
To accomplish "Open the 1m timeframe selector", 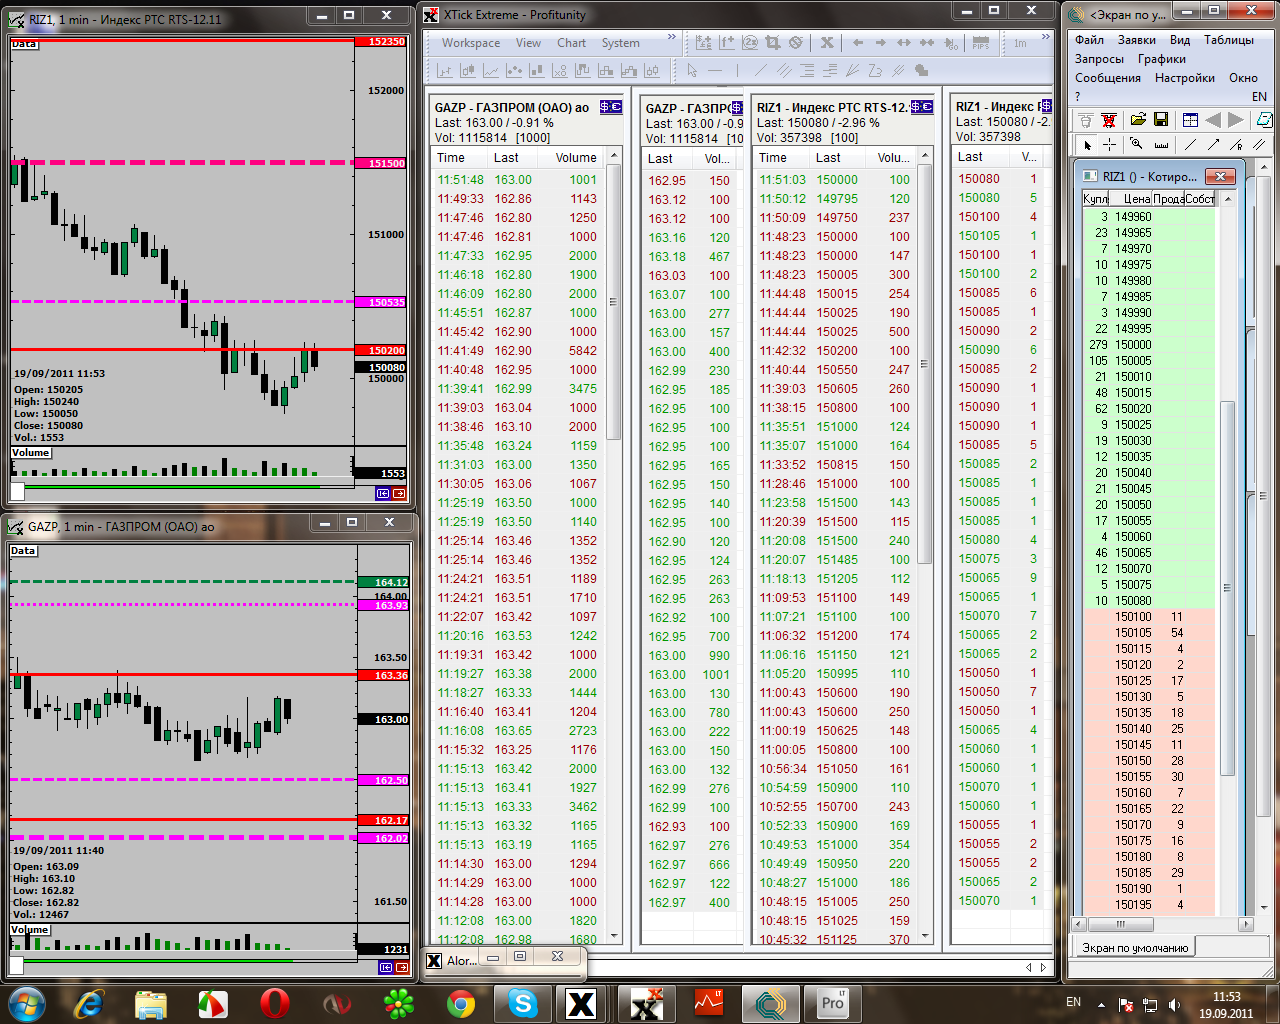I will click(1020, 43).
